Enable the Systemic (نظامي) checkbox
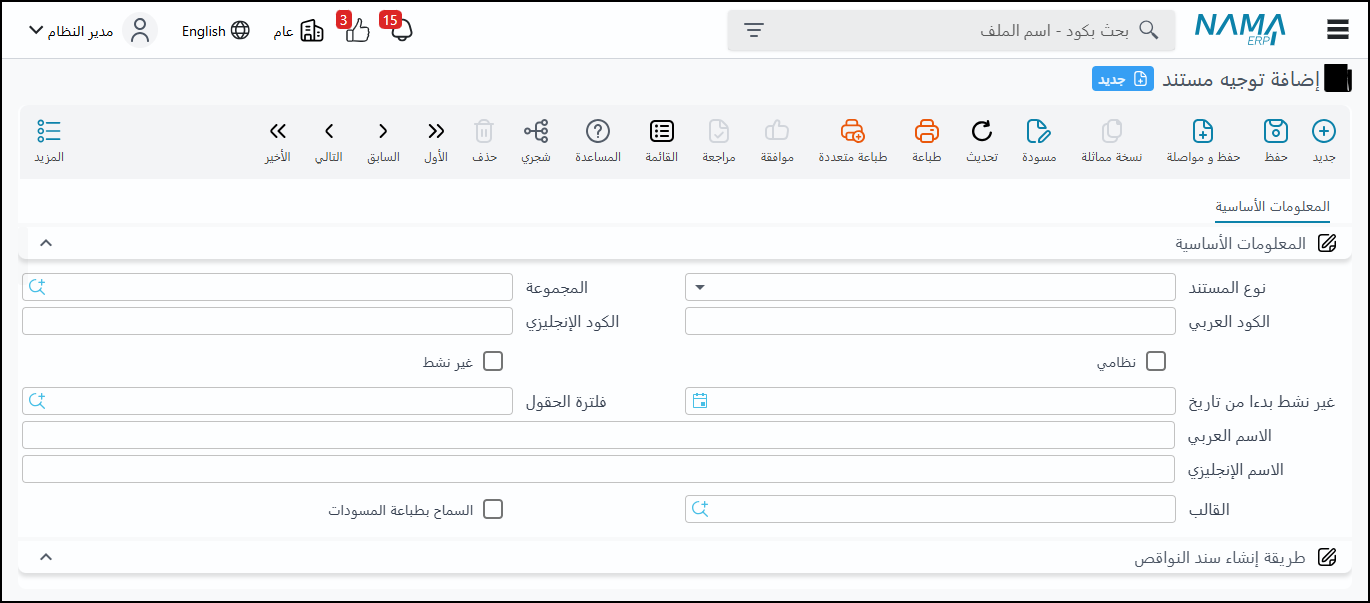 (1155, 362)
